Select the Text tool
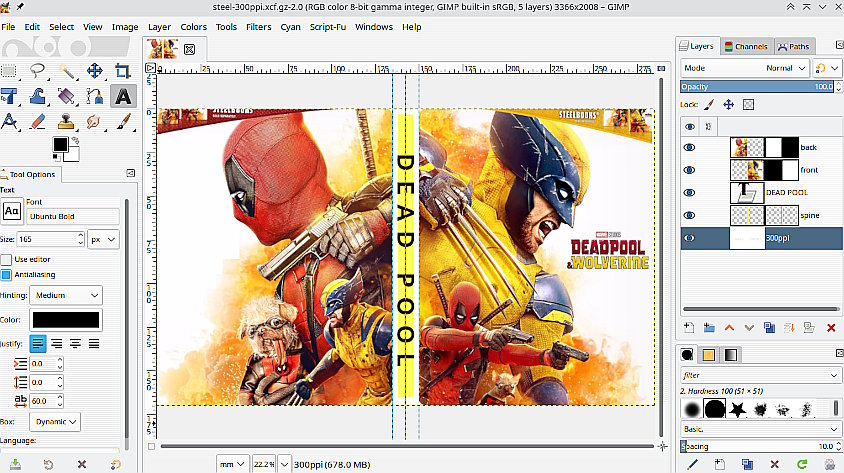The height and width of the screenshot is (473, 844). [x=123, y=96]
